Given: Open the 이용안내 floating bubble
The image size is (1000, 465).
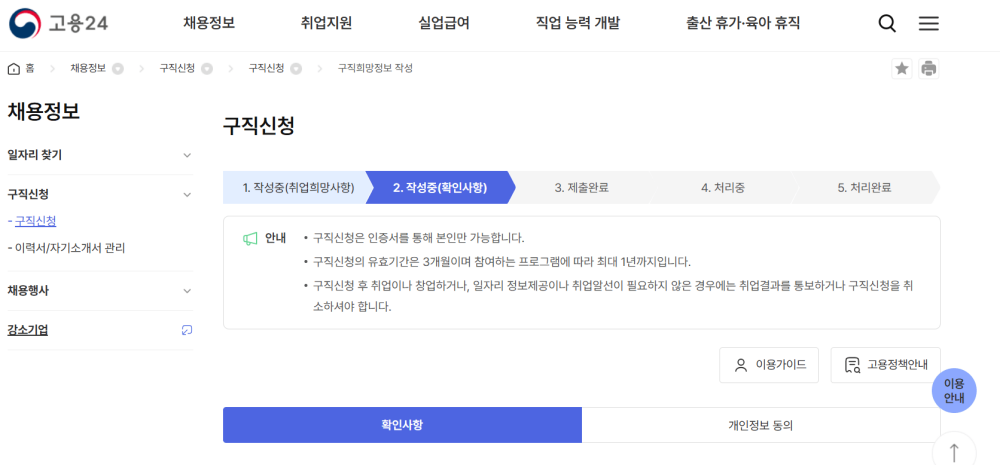Looking at the screenshot, I should 954,391.
